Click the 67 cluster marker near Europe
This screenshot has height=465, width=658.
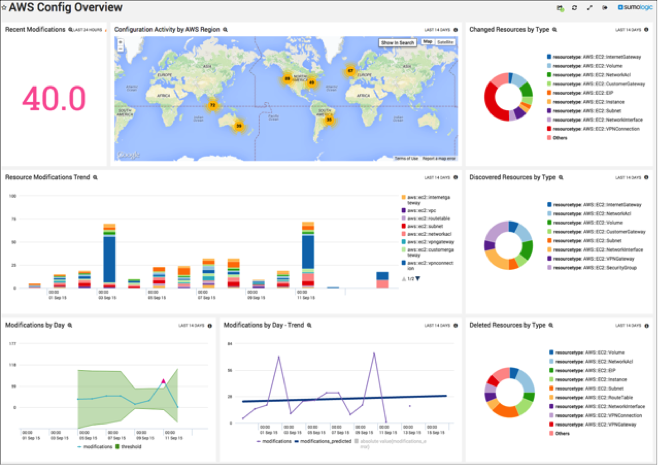coord(350,71)
